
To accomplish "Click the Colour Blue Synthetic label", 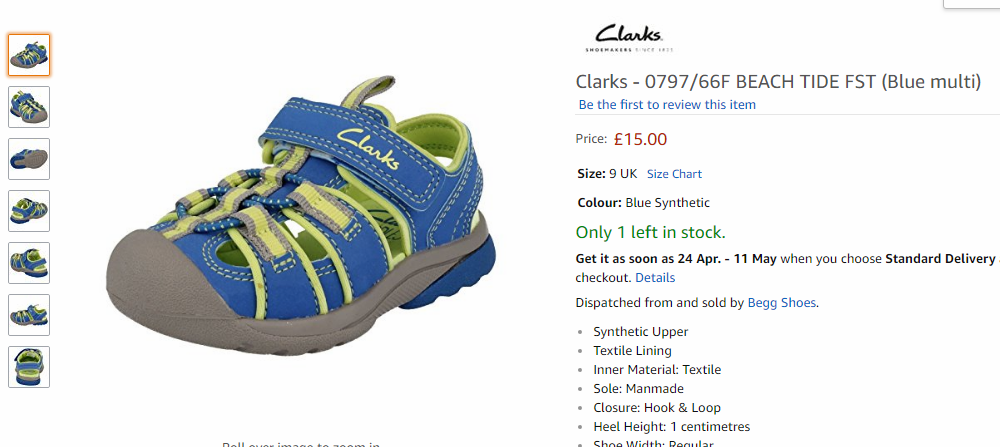I will (x=643, y=203).
